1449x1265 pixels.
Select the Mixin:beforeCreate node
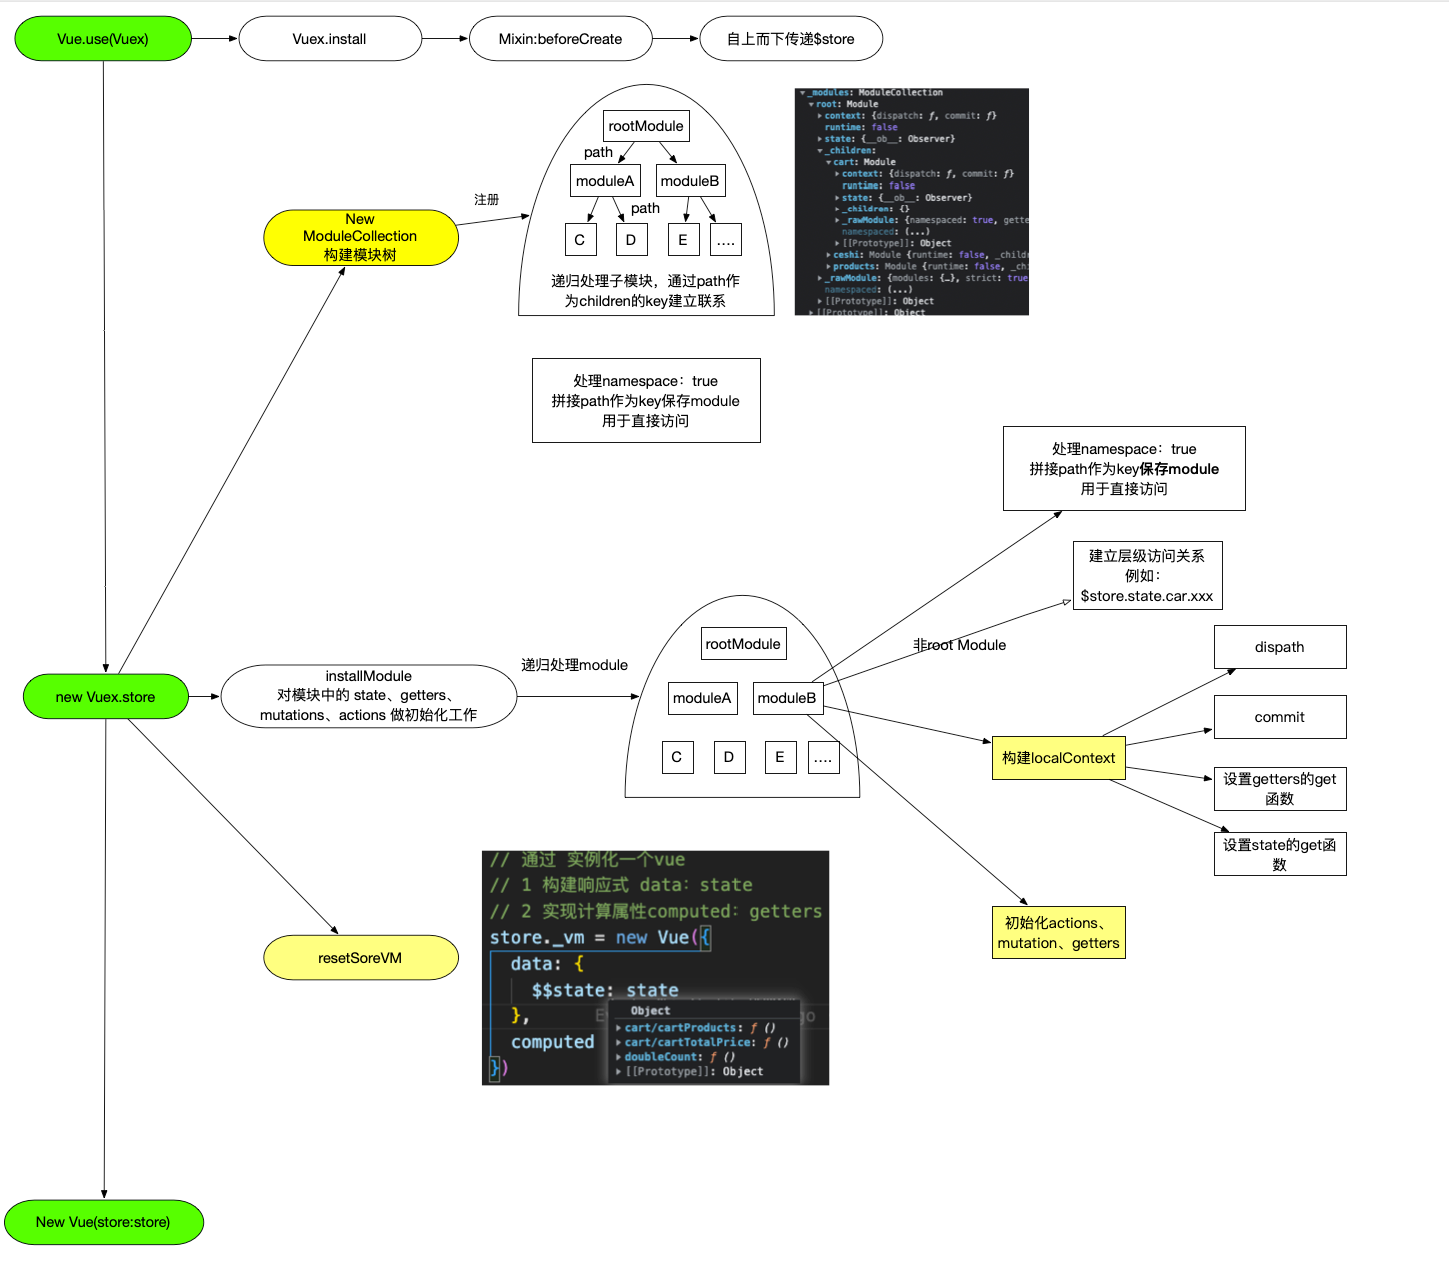561,39
